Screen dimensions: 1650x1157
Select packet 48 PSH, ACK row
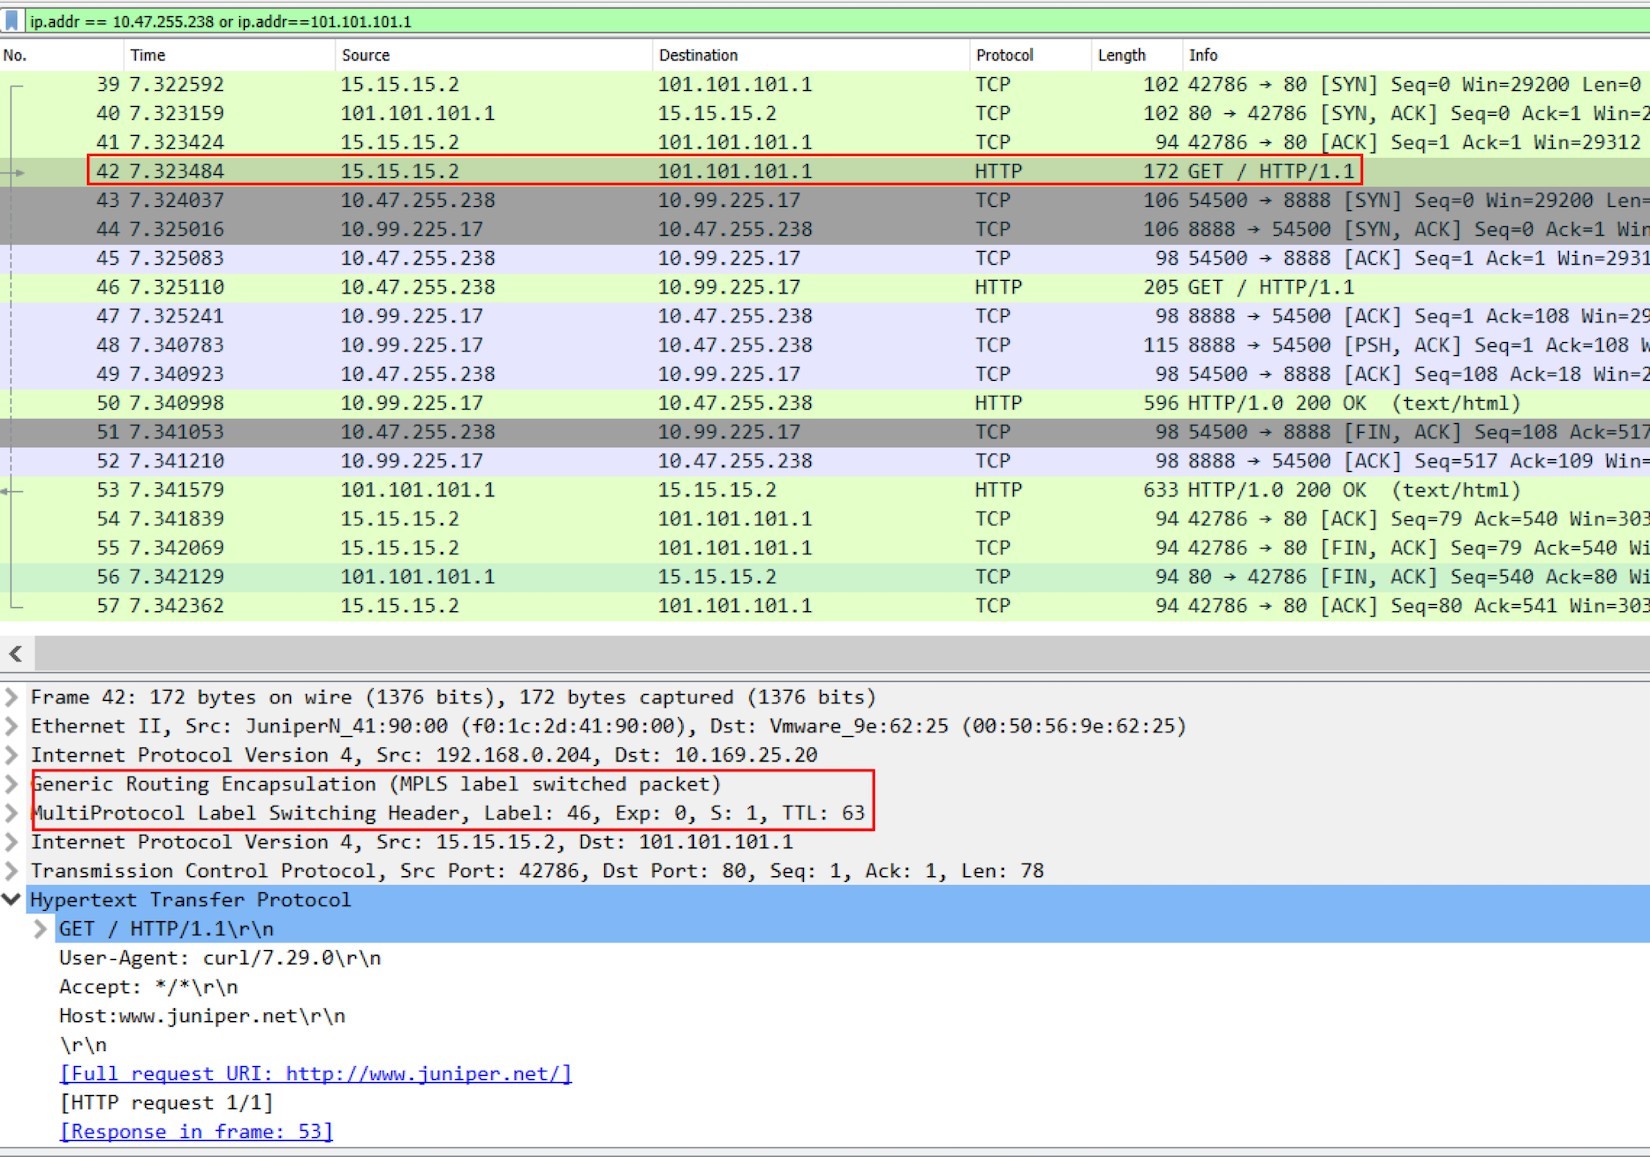825,346
